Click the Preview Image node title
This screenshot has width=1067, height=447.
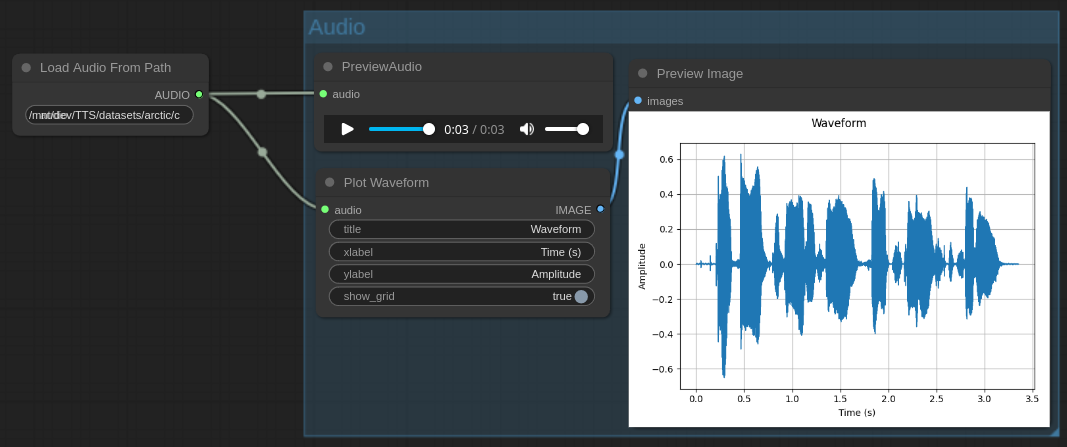click(x=700, y=73)
